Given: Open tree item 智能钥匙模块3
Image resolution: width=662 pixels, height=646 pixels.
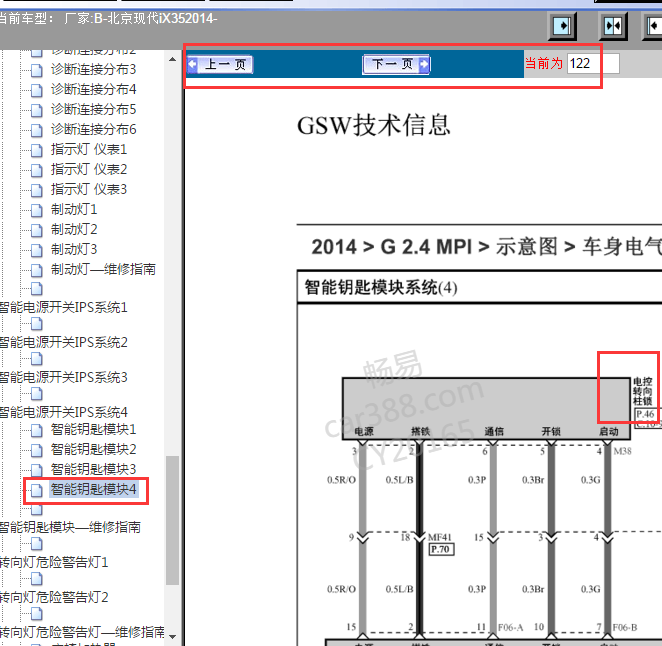Looking at the screenshot, I should pos(93,469).
